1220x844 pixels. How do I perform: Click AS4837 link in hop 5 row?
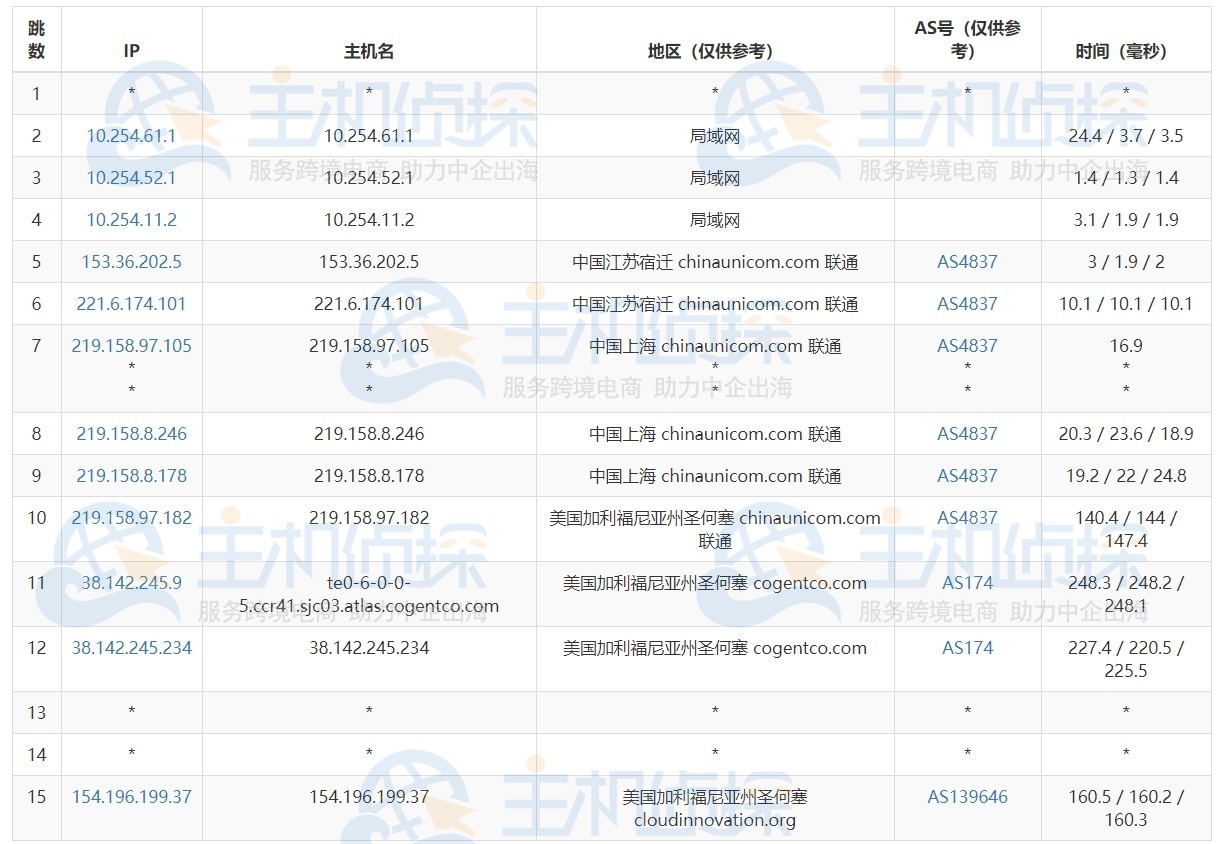[967, 262]
